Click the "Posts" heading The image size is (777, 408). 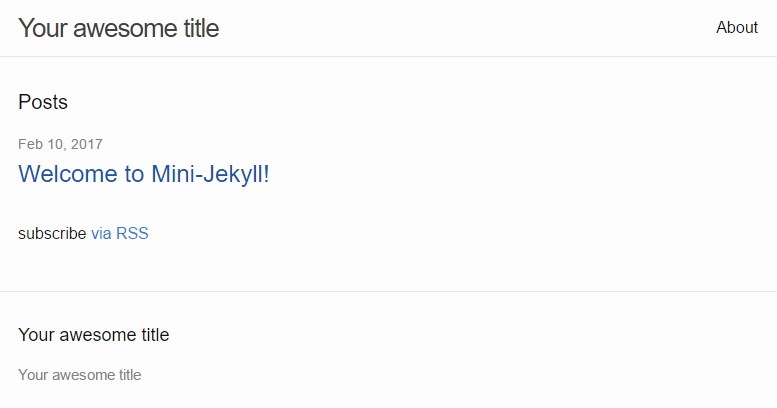pos(43,102)
